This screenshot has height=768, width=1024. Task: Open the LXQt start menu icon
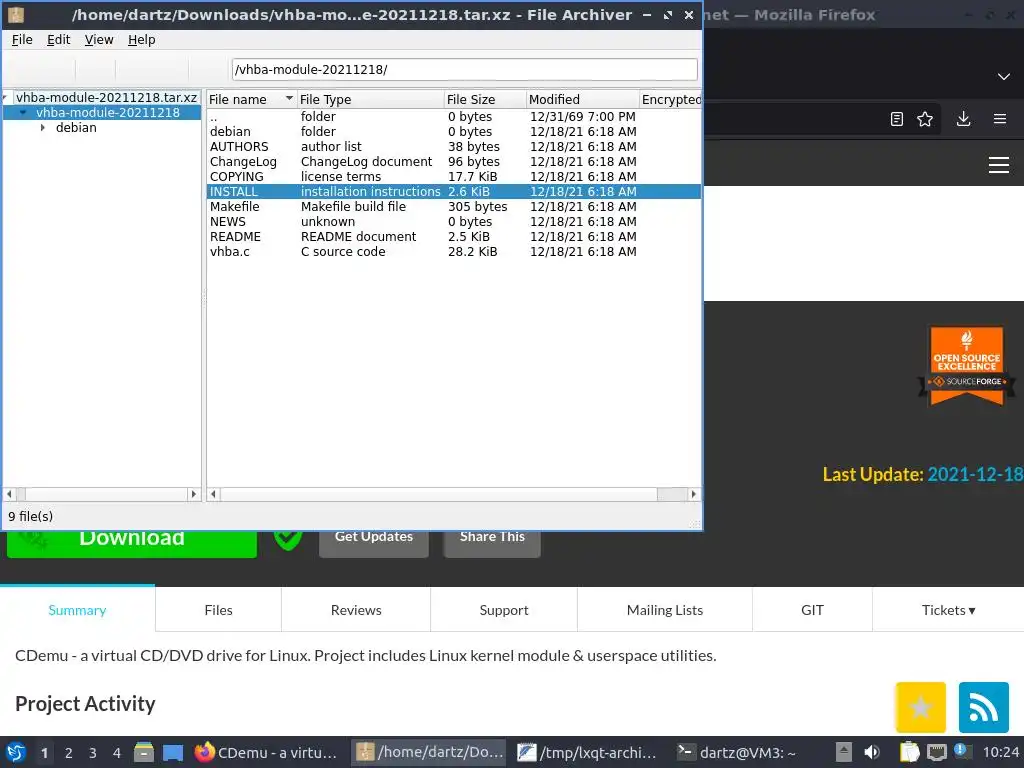16,752
